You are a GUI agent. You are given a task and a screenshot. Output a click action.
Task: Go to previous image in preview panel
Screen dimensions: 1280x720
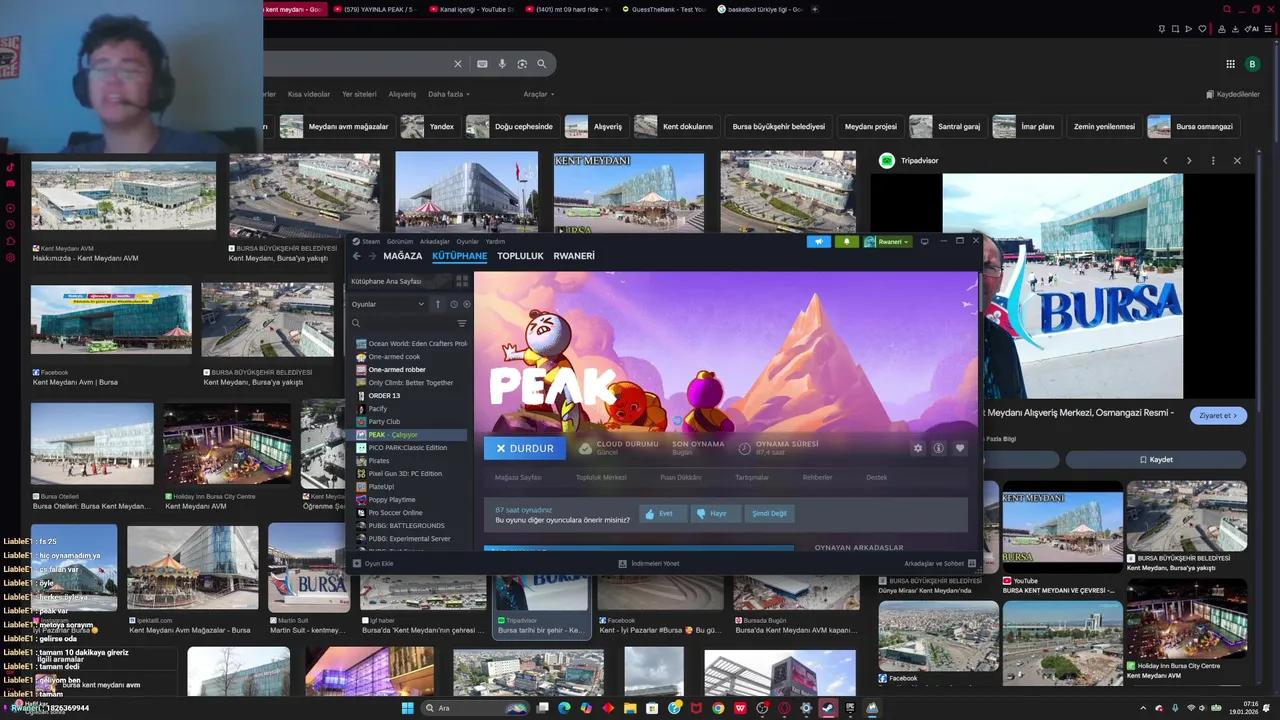click(x=1165, y=160)
